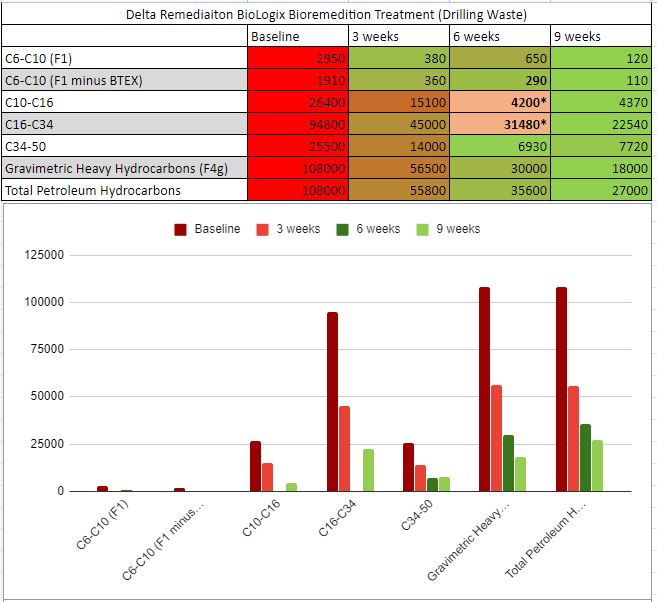
Task: Click 'Total Petroleum Hydrocarbons' row label
Action: [x=124, y=190]
